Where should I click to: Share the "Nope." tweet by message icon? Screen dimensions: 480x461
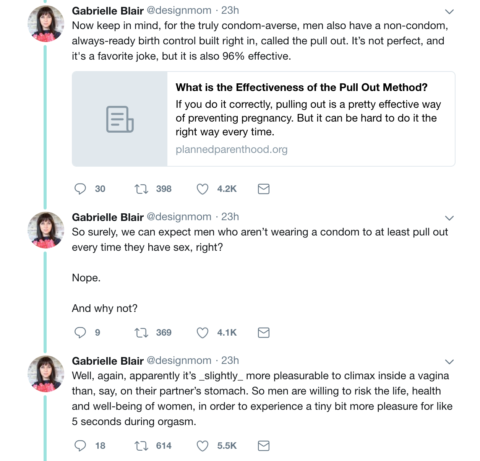point(263,333)
